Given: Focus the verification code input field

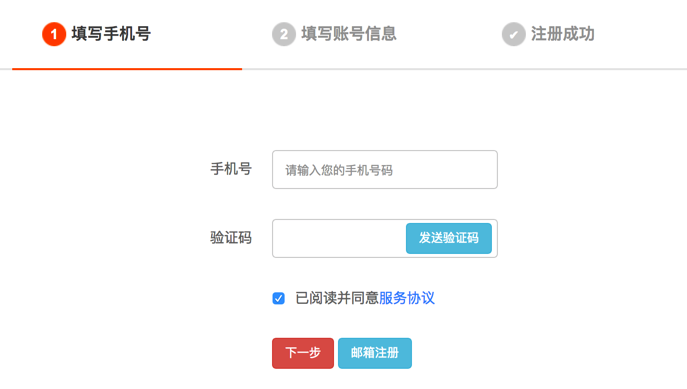Looking at the screenshot, I should (x=339, y=238).
